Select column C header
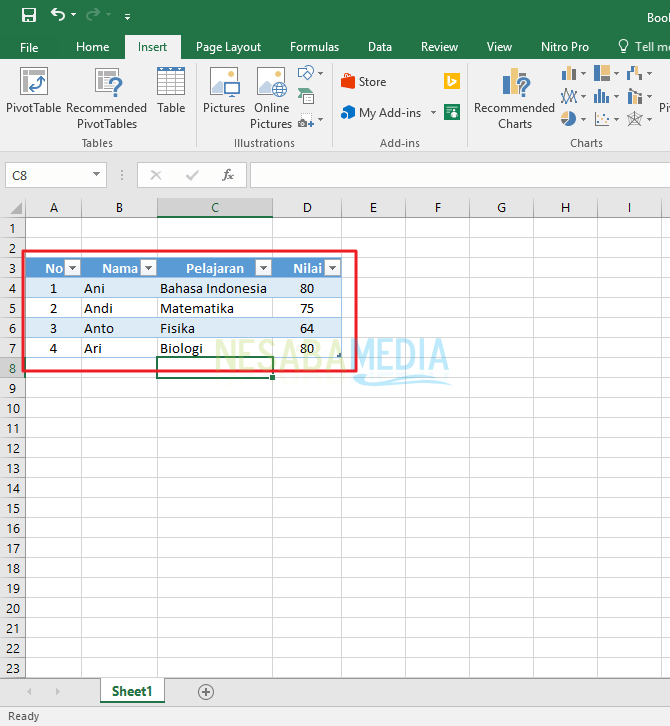This screenshot has height=726, width=670. point(215,207)
